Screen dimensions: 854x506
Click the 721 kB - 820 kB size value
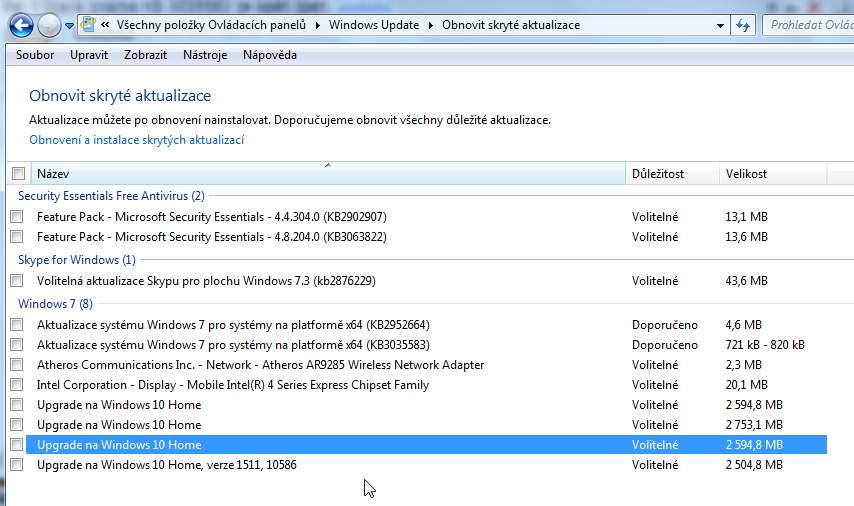pos(765,345)
